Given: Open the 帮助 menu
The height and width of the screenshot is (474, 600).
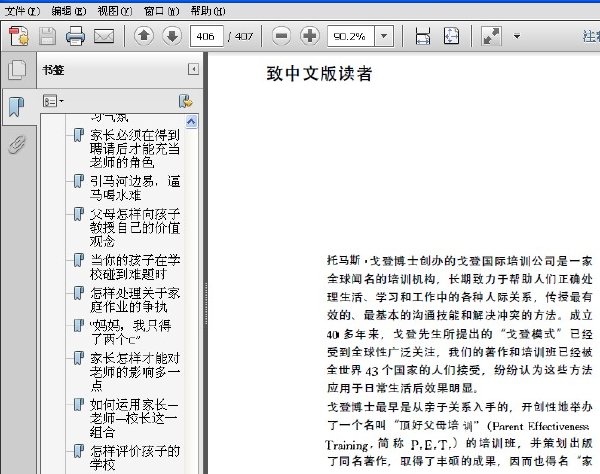Looking at the screenshot, I should (208, 11).
